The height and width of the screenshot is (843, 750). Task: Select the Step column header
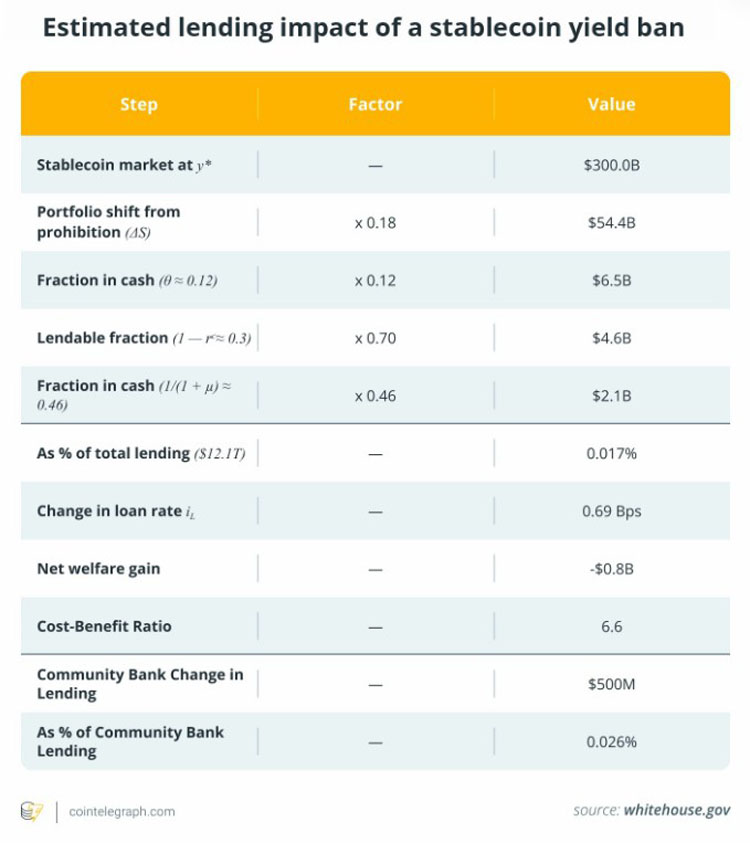(139, 104)
